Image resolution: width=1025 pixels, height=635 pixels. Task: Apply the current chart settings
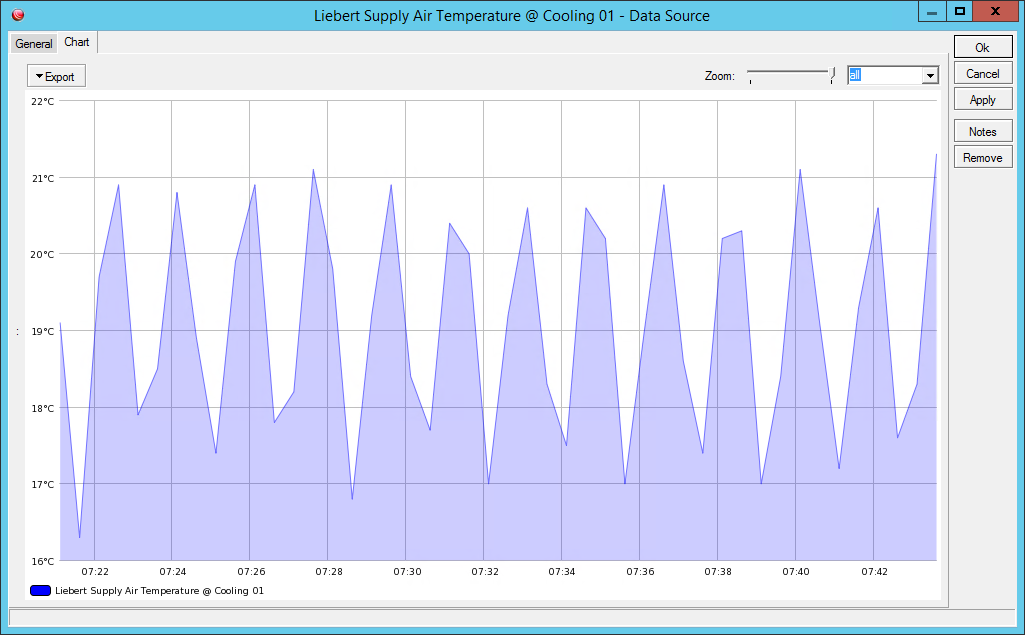point(982,98)
